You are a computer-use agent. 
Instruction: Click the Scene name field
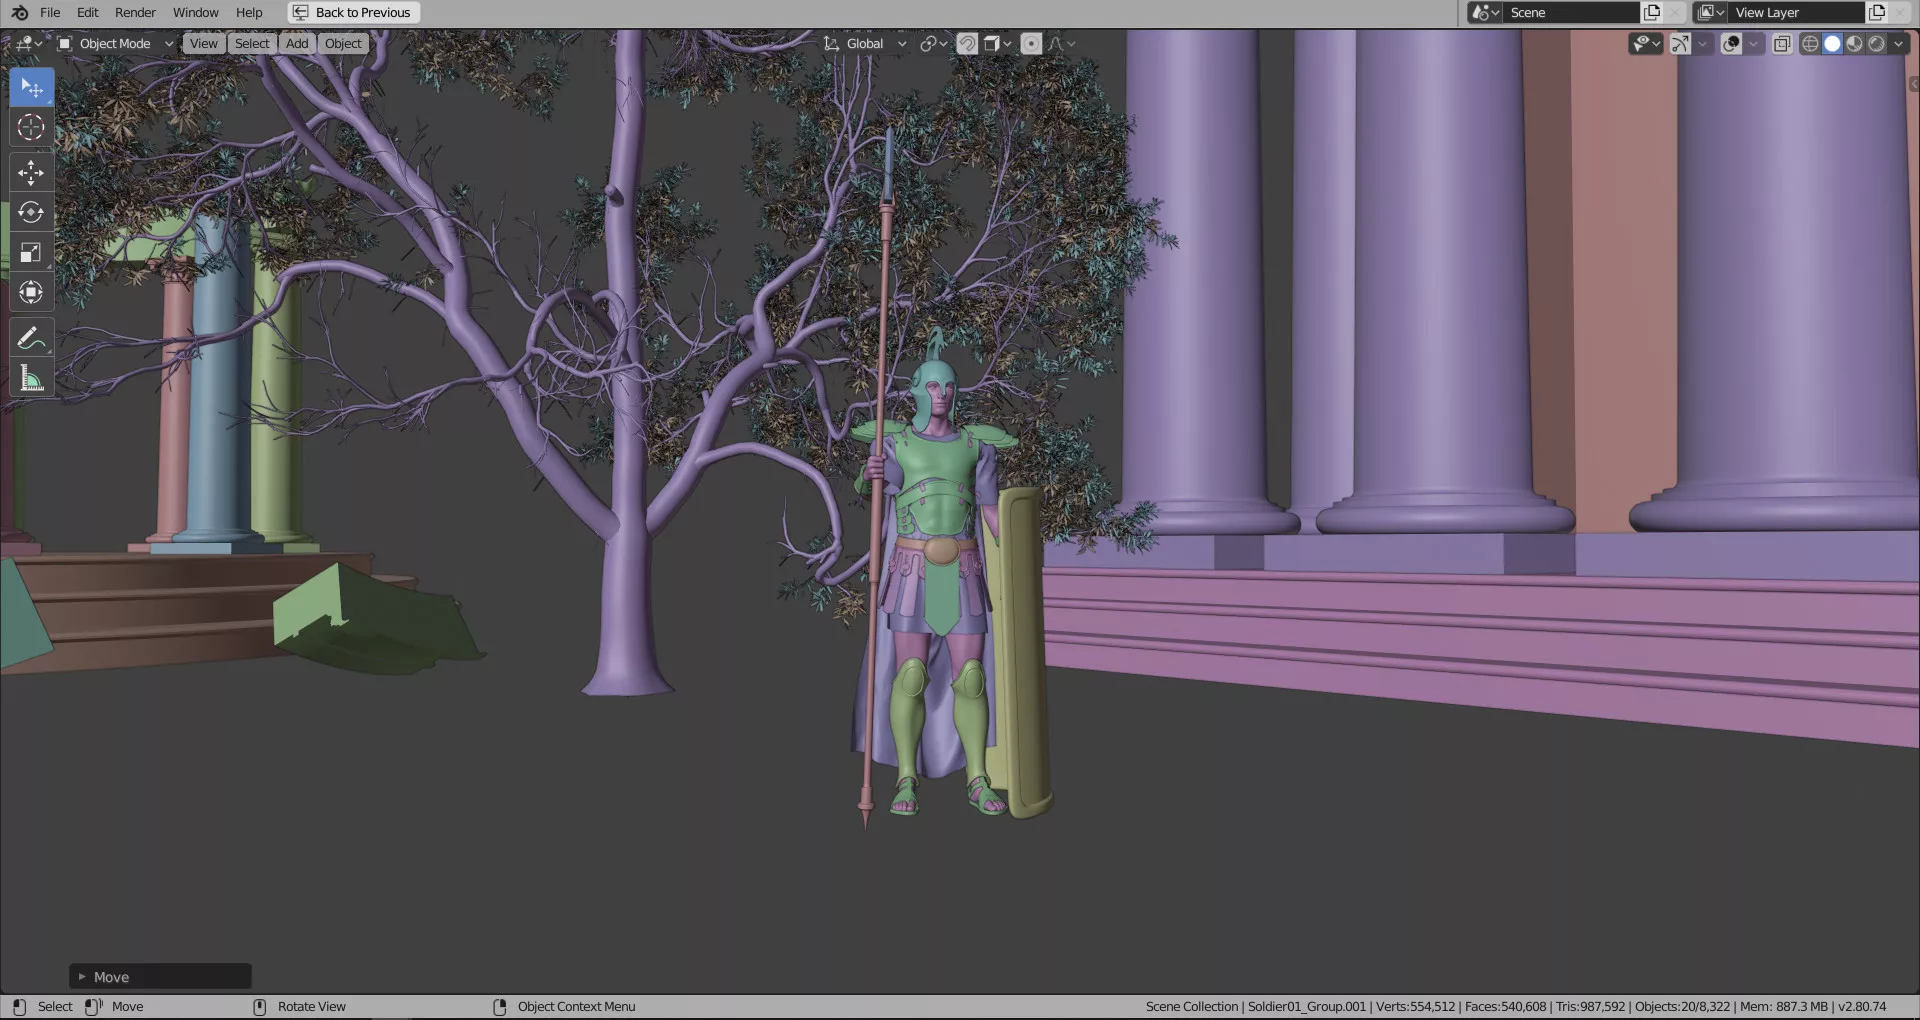point(1570,13)
